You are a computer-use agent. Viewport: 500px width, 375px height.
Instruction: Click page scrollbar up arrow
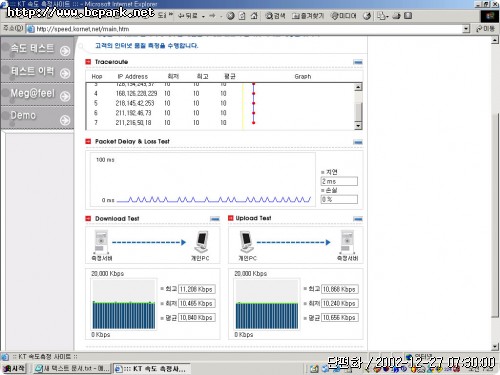coord(495,40)
